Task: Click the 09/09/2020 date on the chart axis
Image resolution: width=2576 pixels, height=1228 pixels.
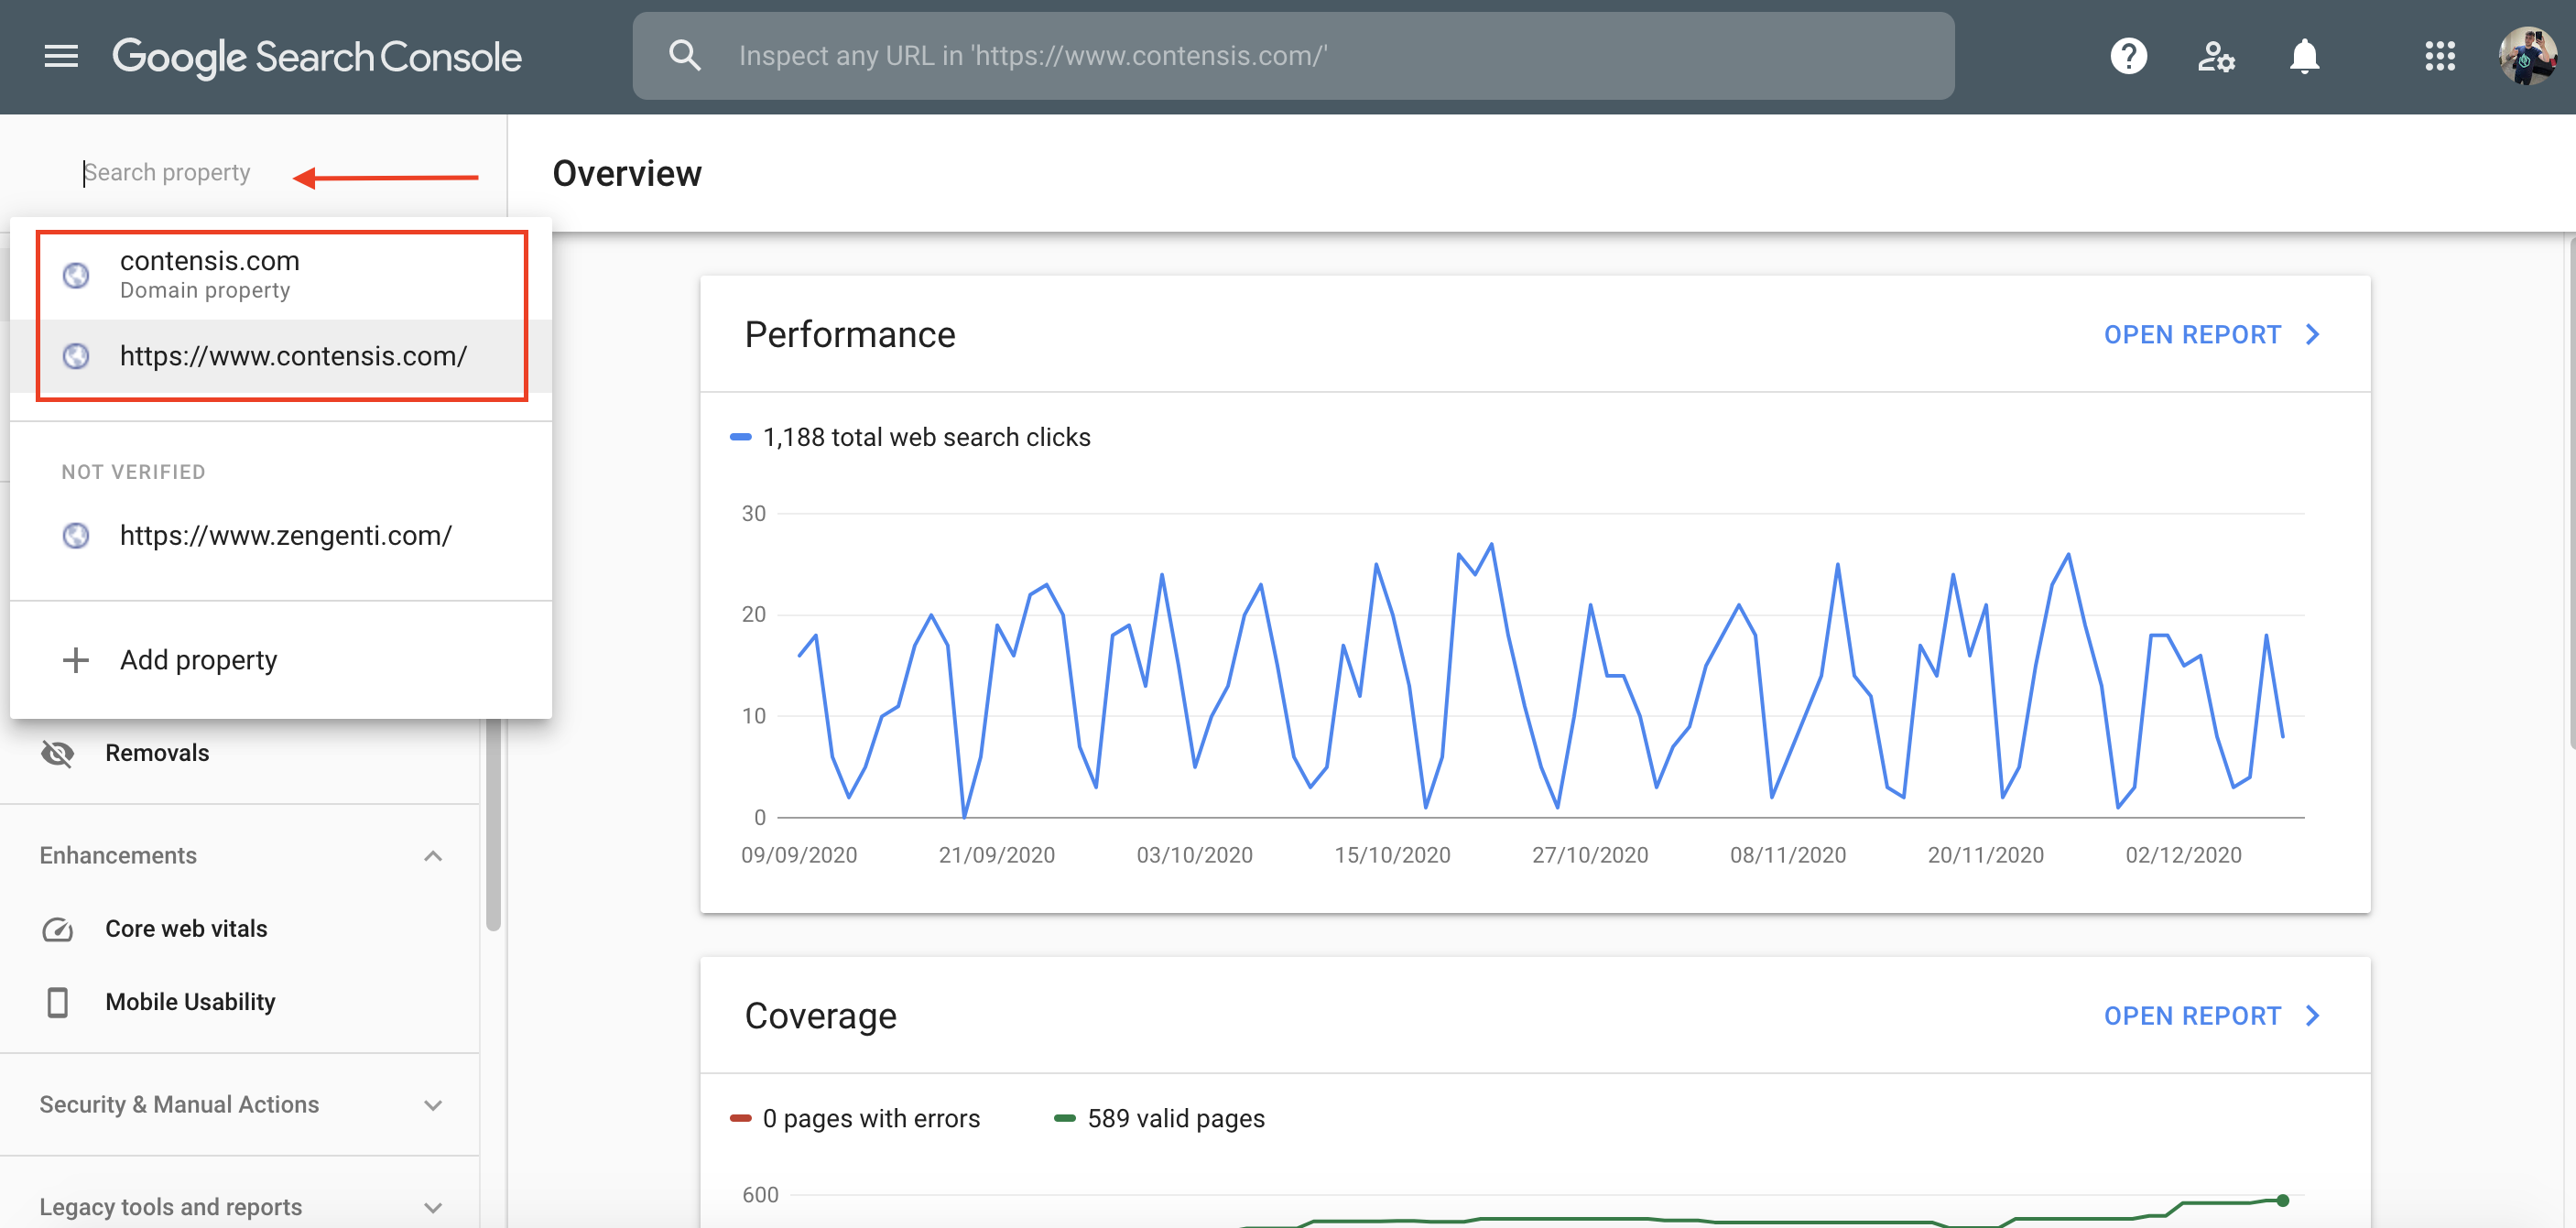Action: click(x=799, y=856)
